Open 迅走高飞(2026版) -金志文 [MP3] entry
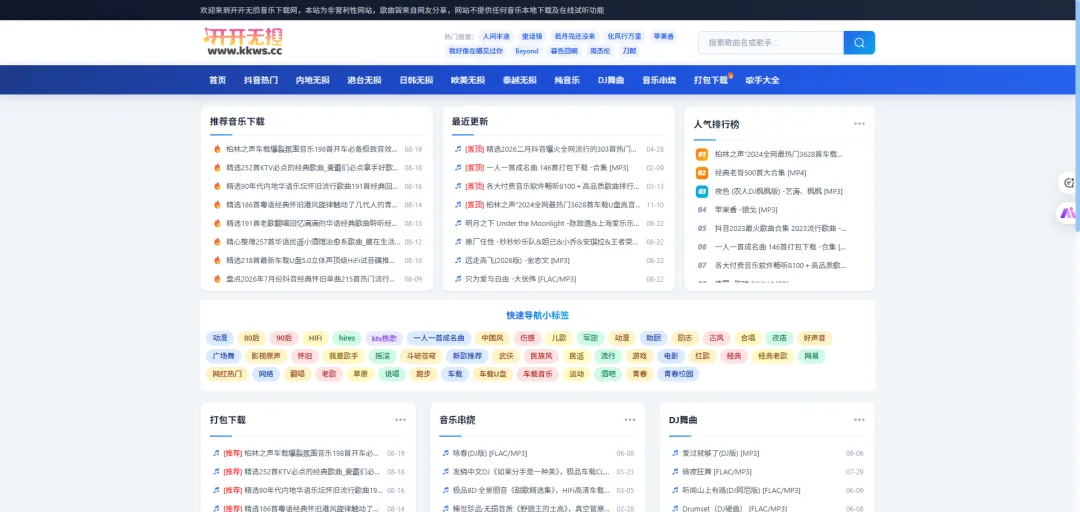Image resolution: width=1080 pixels, height=512 pixels. click(x=517, y=260)
